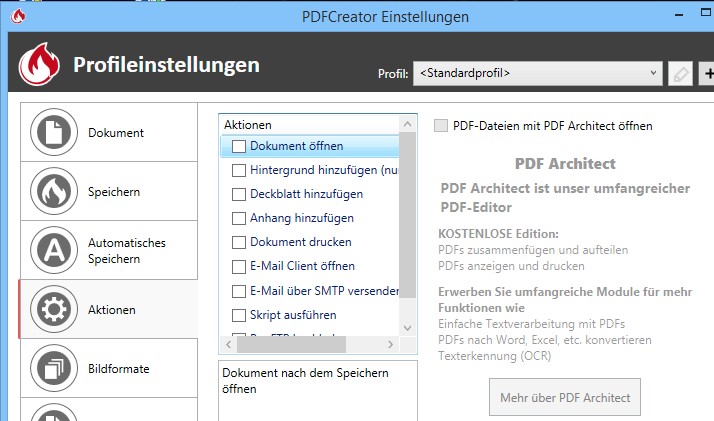Select 'E-Mail Client öffnen' action label
This screenshot has height=421, width=714.
(302, 266)
